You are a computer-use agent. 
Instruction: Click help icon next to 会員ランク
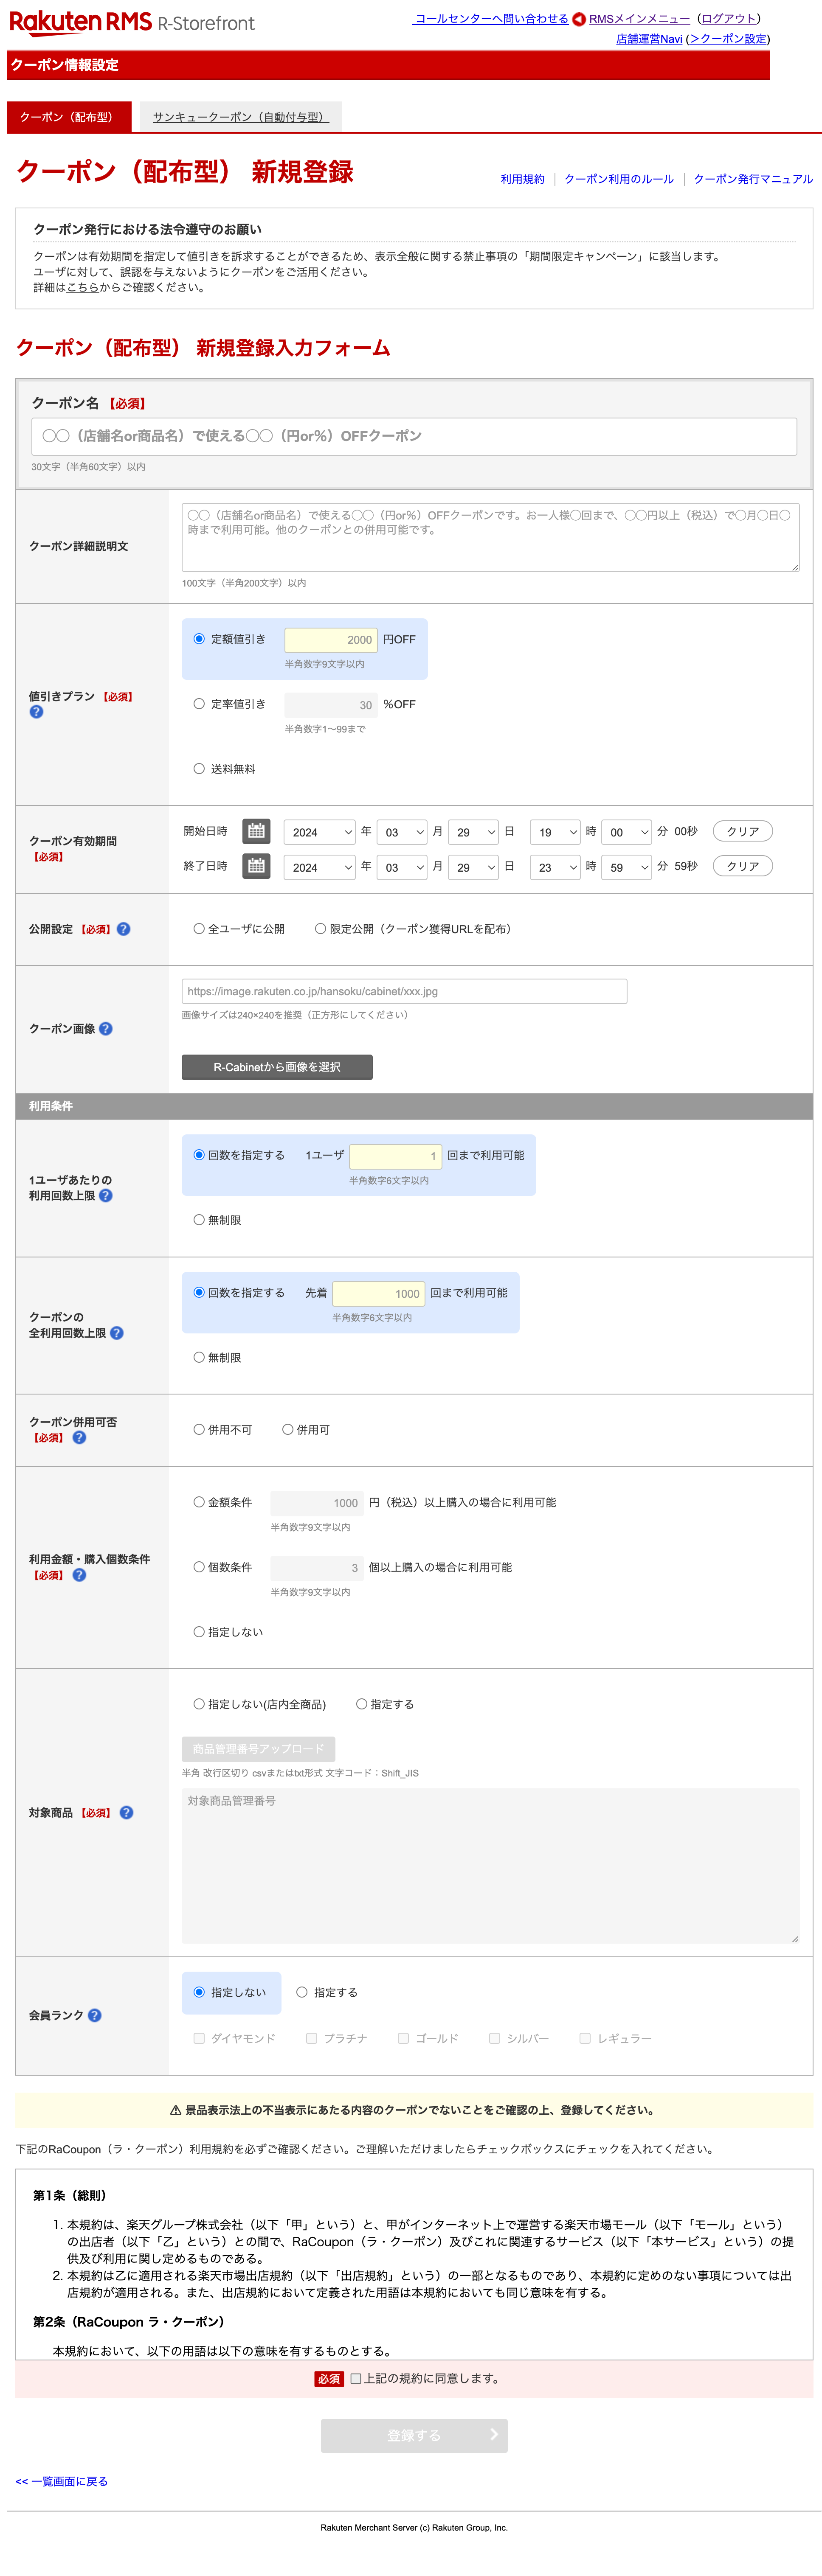(x=95, y=2016)
